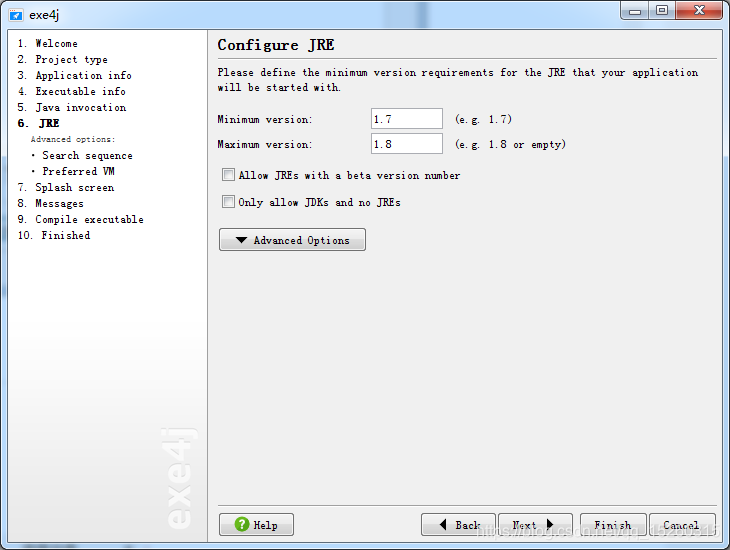Click the 'Maximum version:' label
730x550 pixels.
tap(265, 144)
